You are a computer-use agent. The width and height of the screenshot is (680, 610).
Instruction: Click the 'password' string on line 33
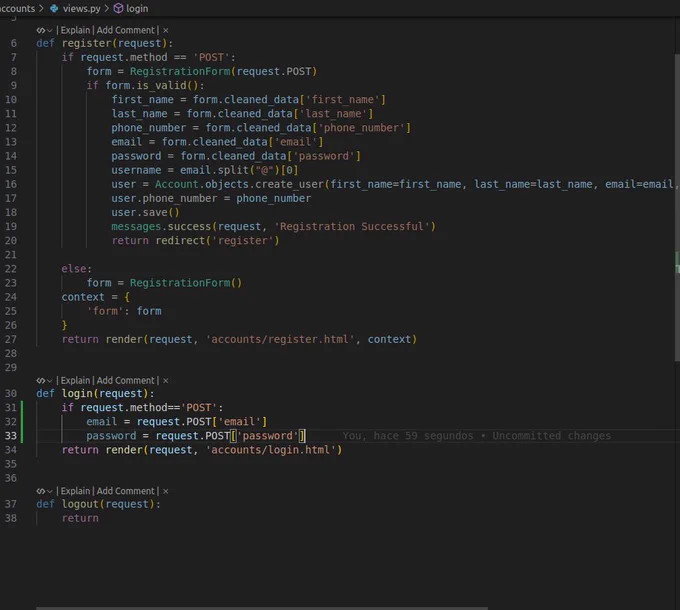click(268, 436)
